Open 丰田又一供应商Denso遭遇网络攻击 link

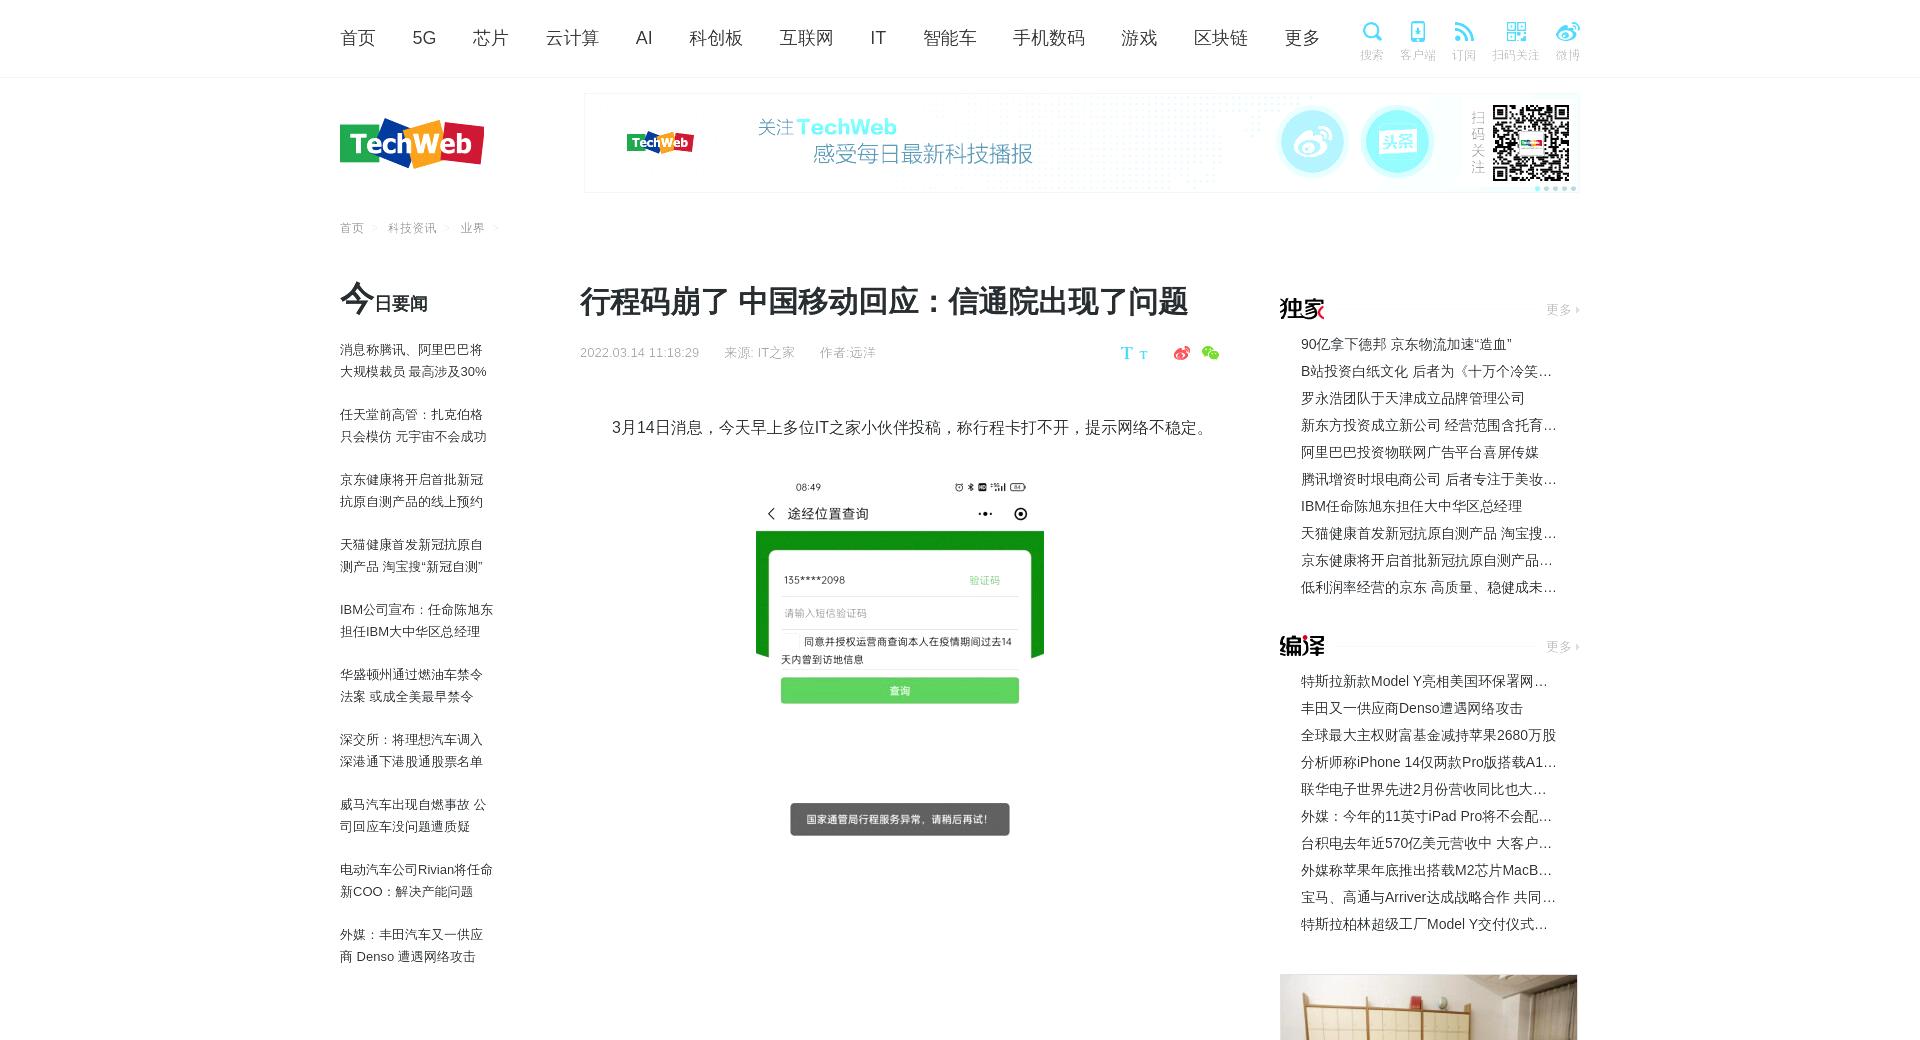click(1411, 708)
